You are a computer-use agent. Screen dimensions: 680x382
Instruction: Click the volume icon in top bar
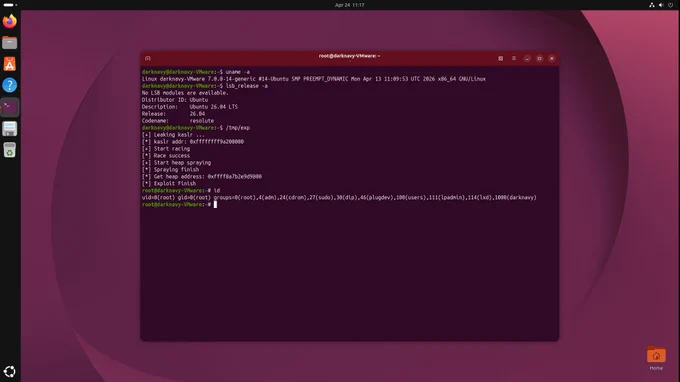click(661, 5)
